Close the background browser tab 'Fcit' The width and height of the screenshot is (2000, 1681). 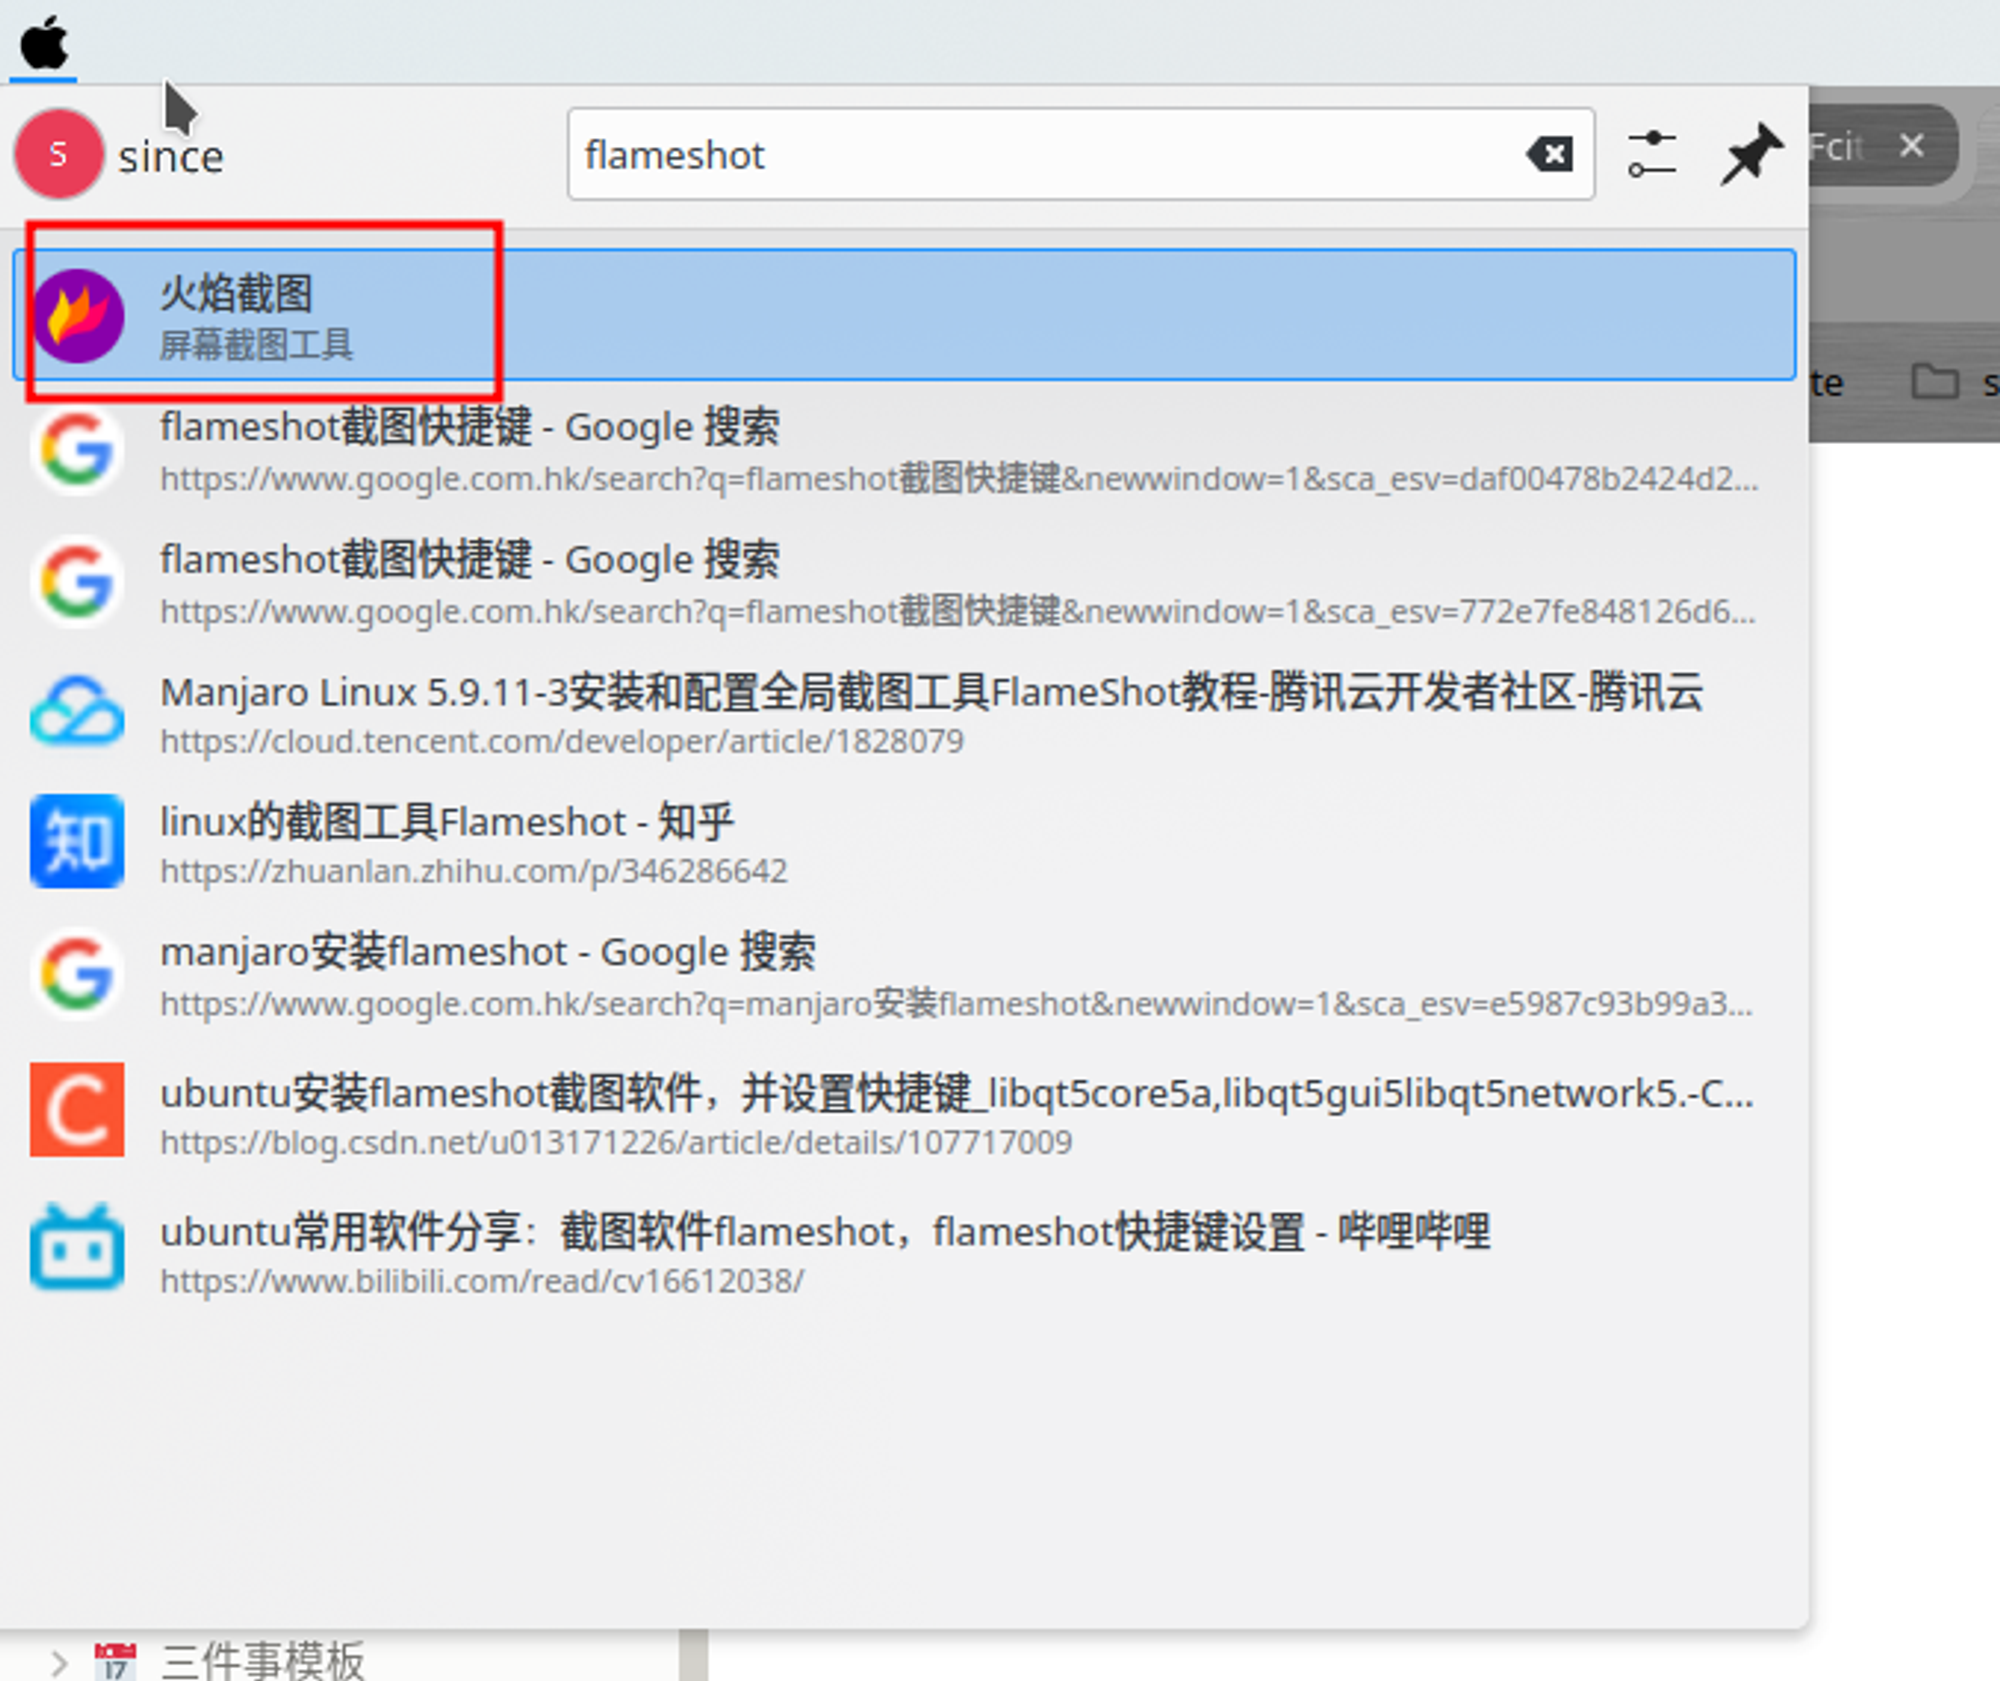[1911, 146]
